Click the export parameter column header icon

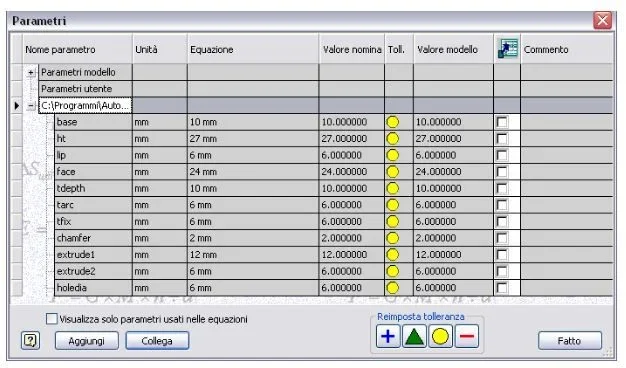click(x=507, y=49)
